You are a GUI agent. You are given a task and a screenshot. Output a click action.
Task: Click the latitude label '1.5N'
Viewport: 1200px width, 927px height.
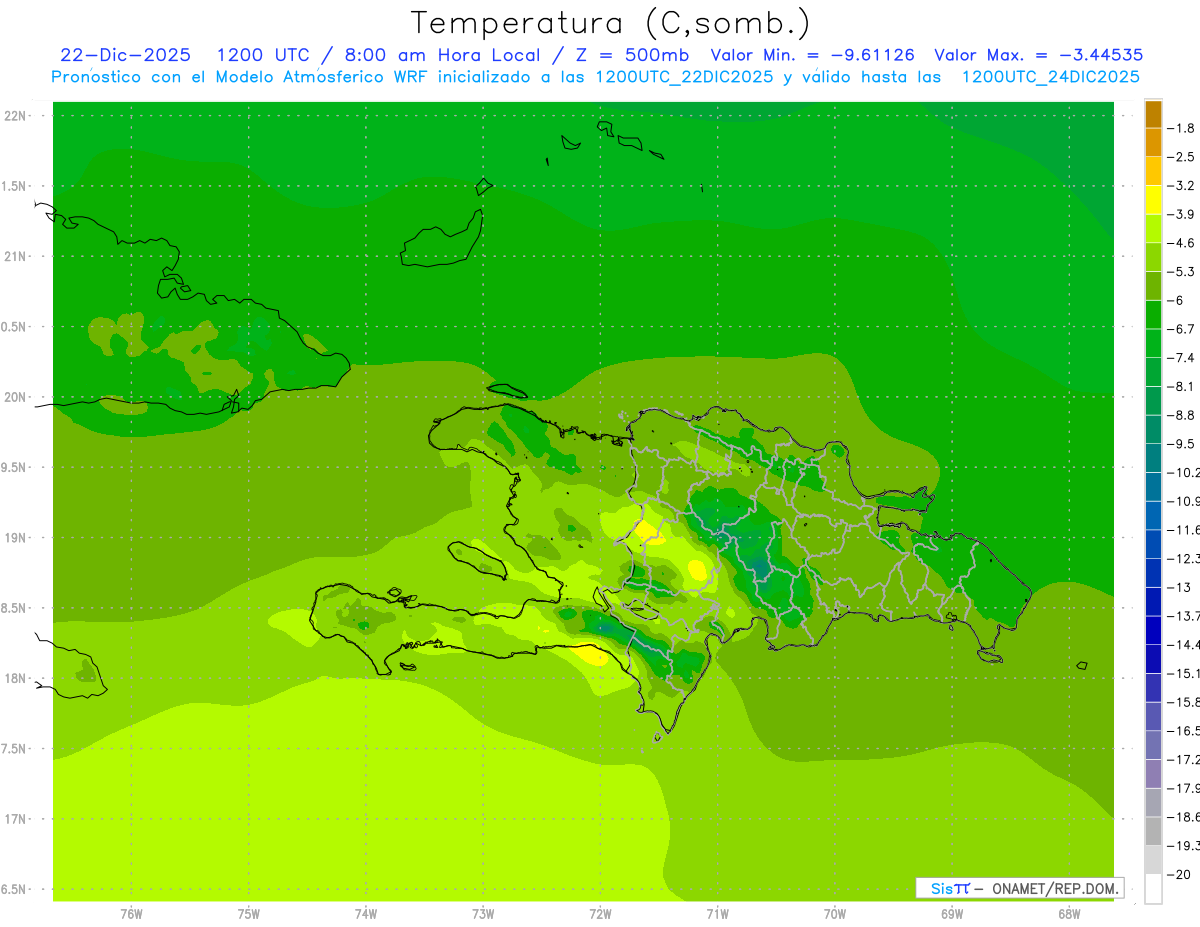16,186
